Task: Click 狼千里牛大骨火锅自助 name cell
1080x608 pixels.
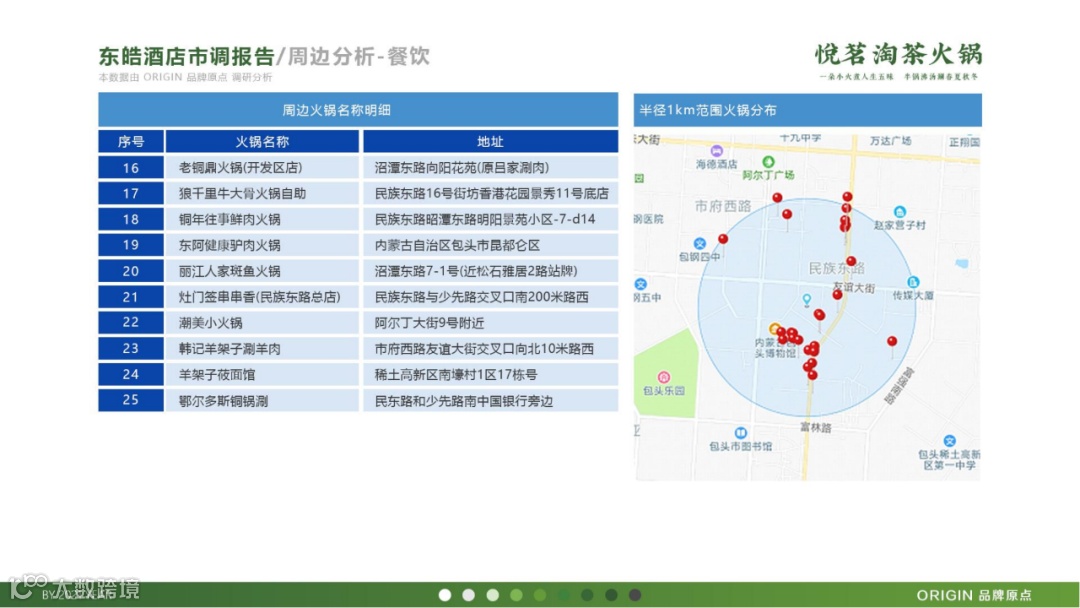Action: point(262,193)
